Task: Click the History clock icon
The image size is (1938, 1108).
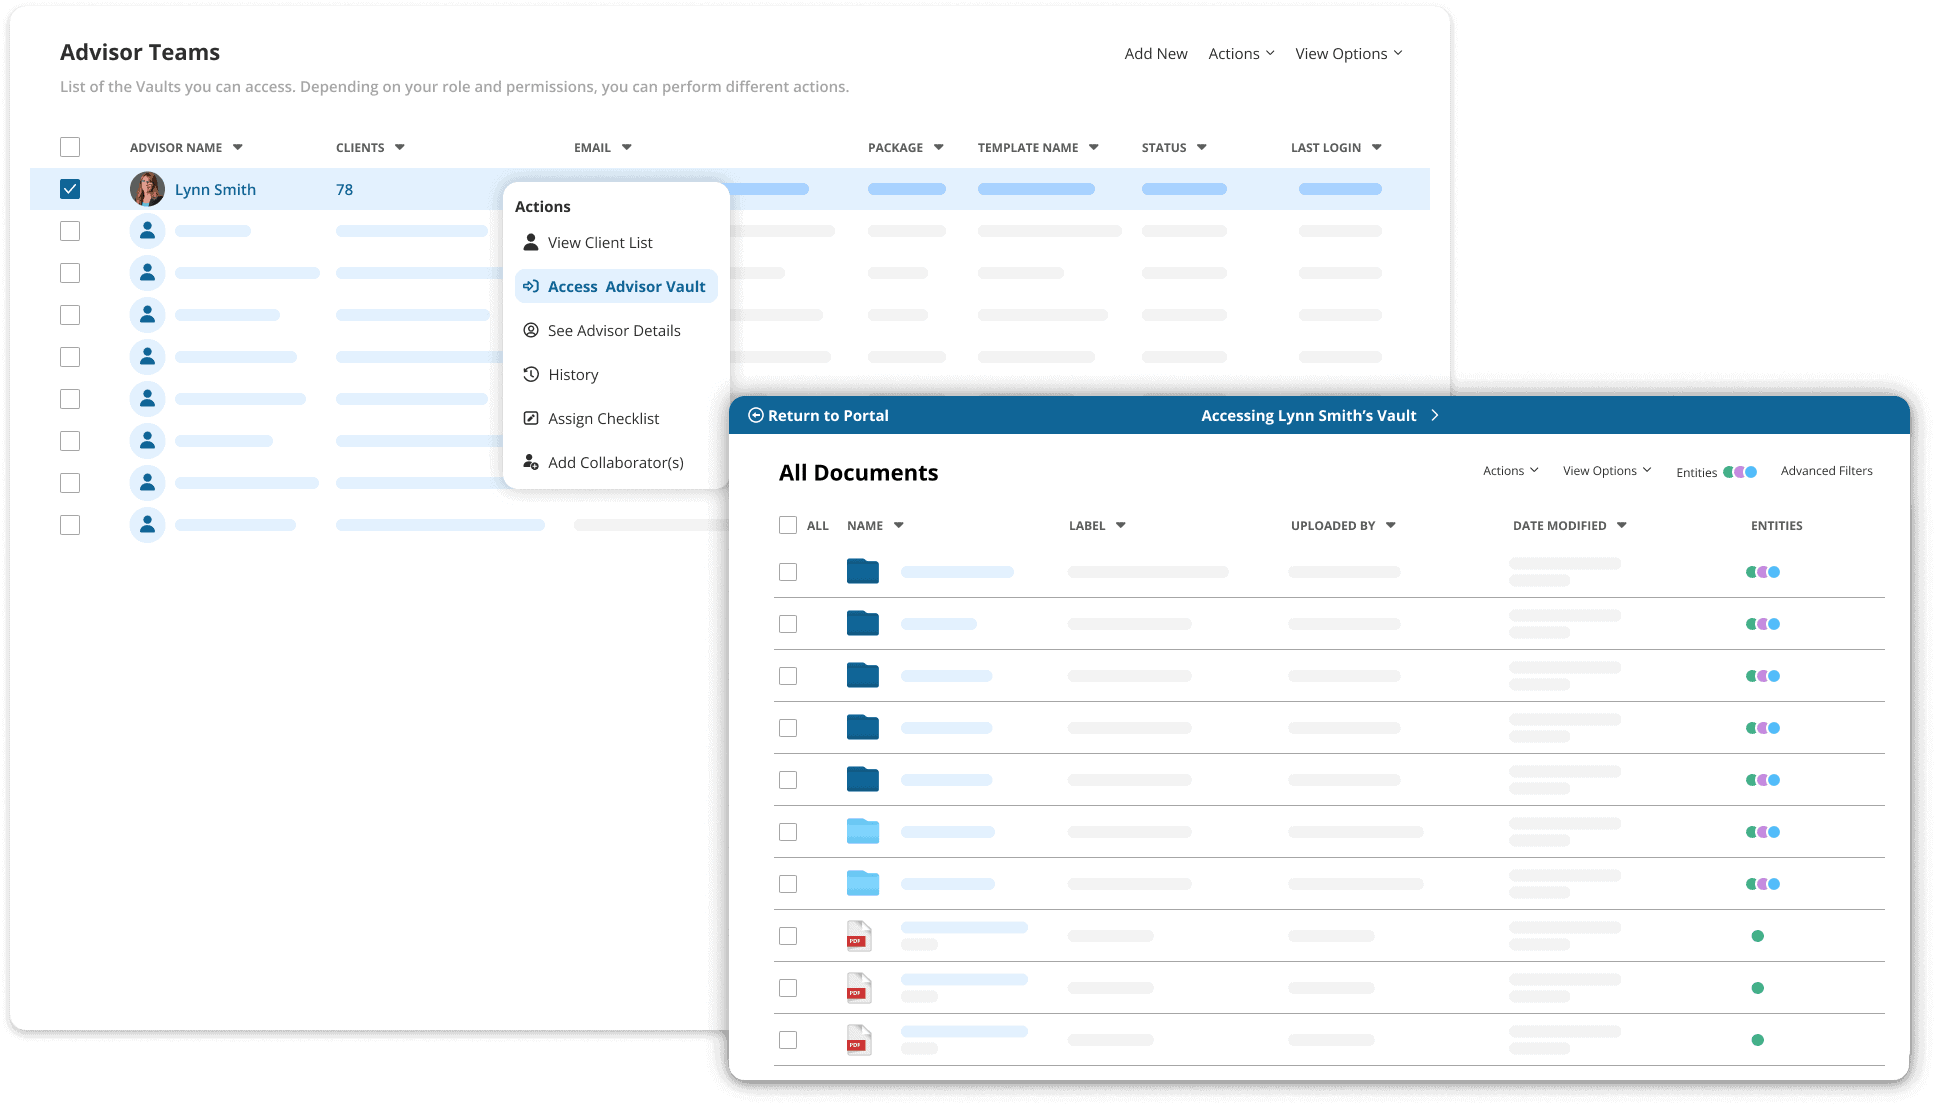Action: click(531, 374)
